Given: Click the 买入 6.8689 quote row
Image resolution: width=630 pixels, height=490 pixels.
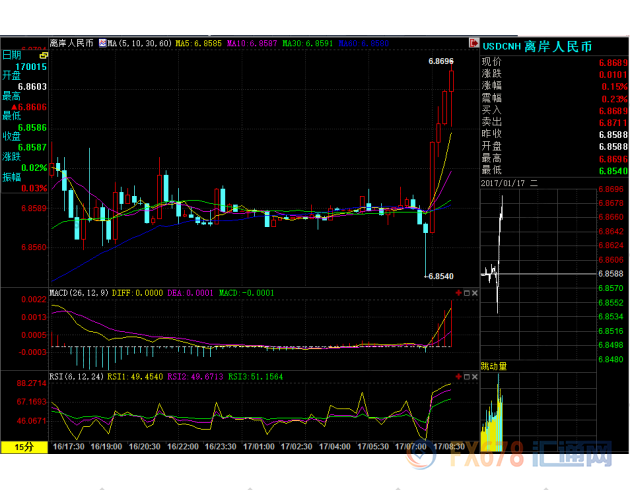Looking at the screenshot, I should point(554,110).
